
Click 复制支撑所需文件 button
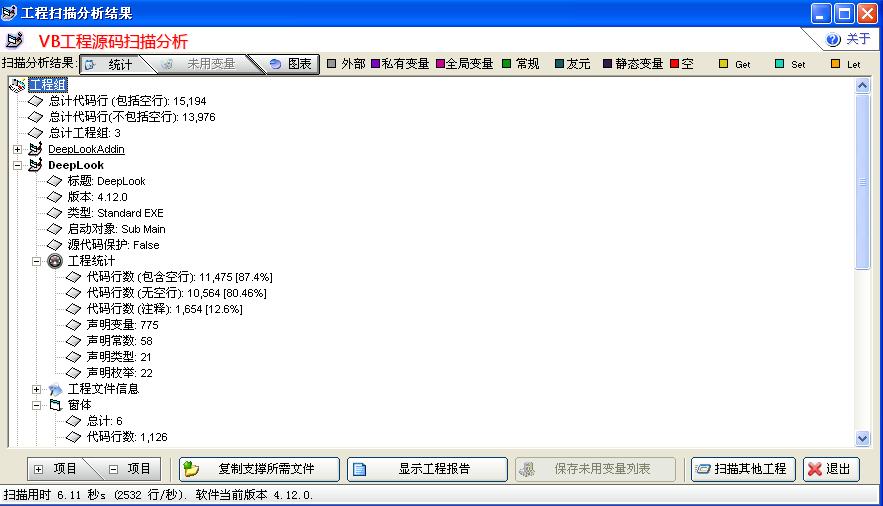260,469
